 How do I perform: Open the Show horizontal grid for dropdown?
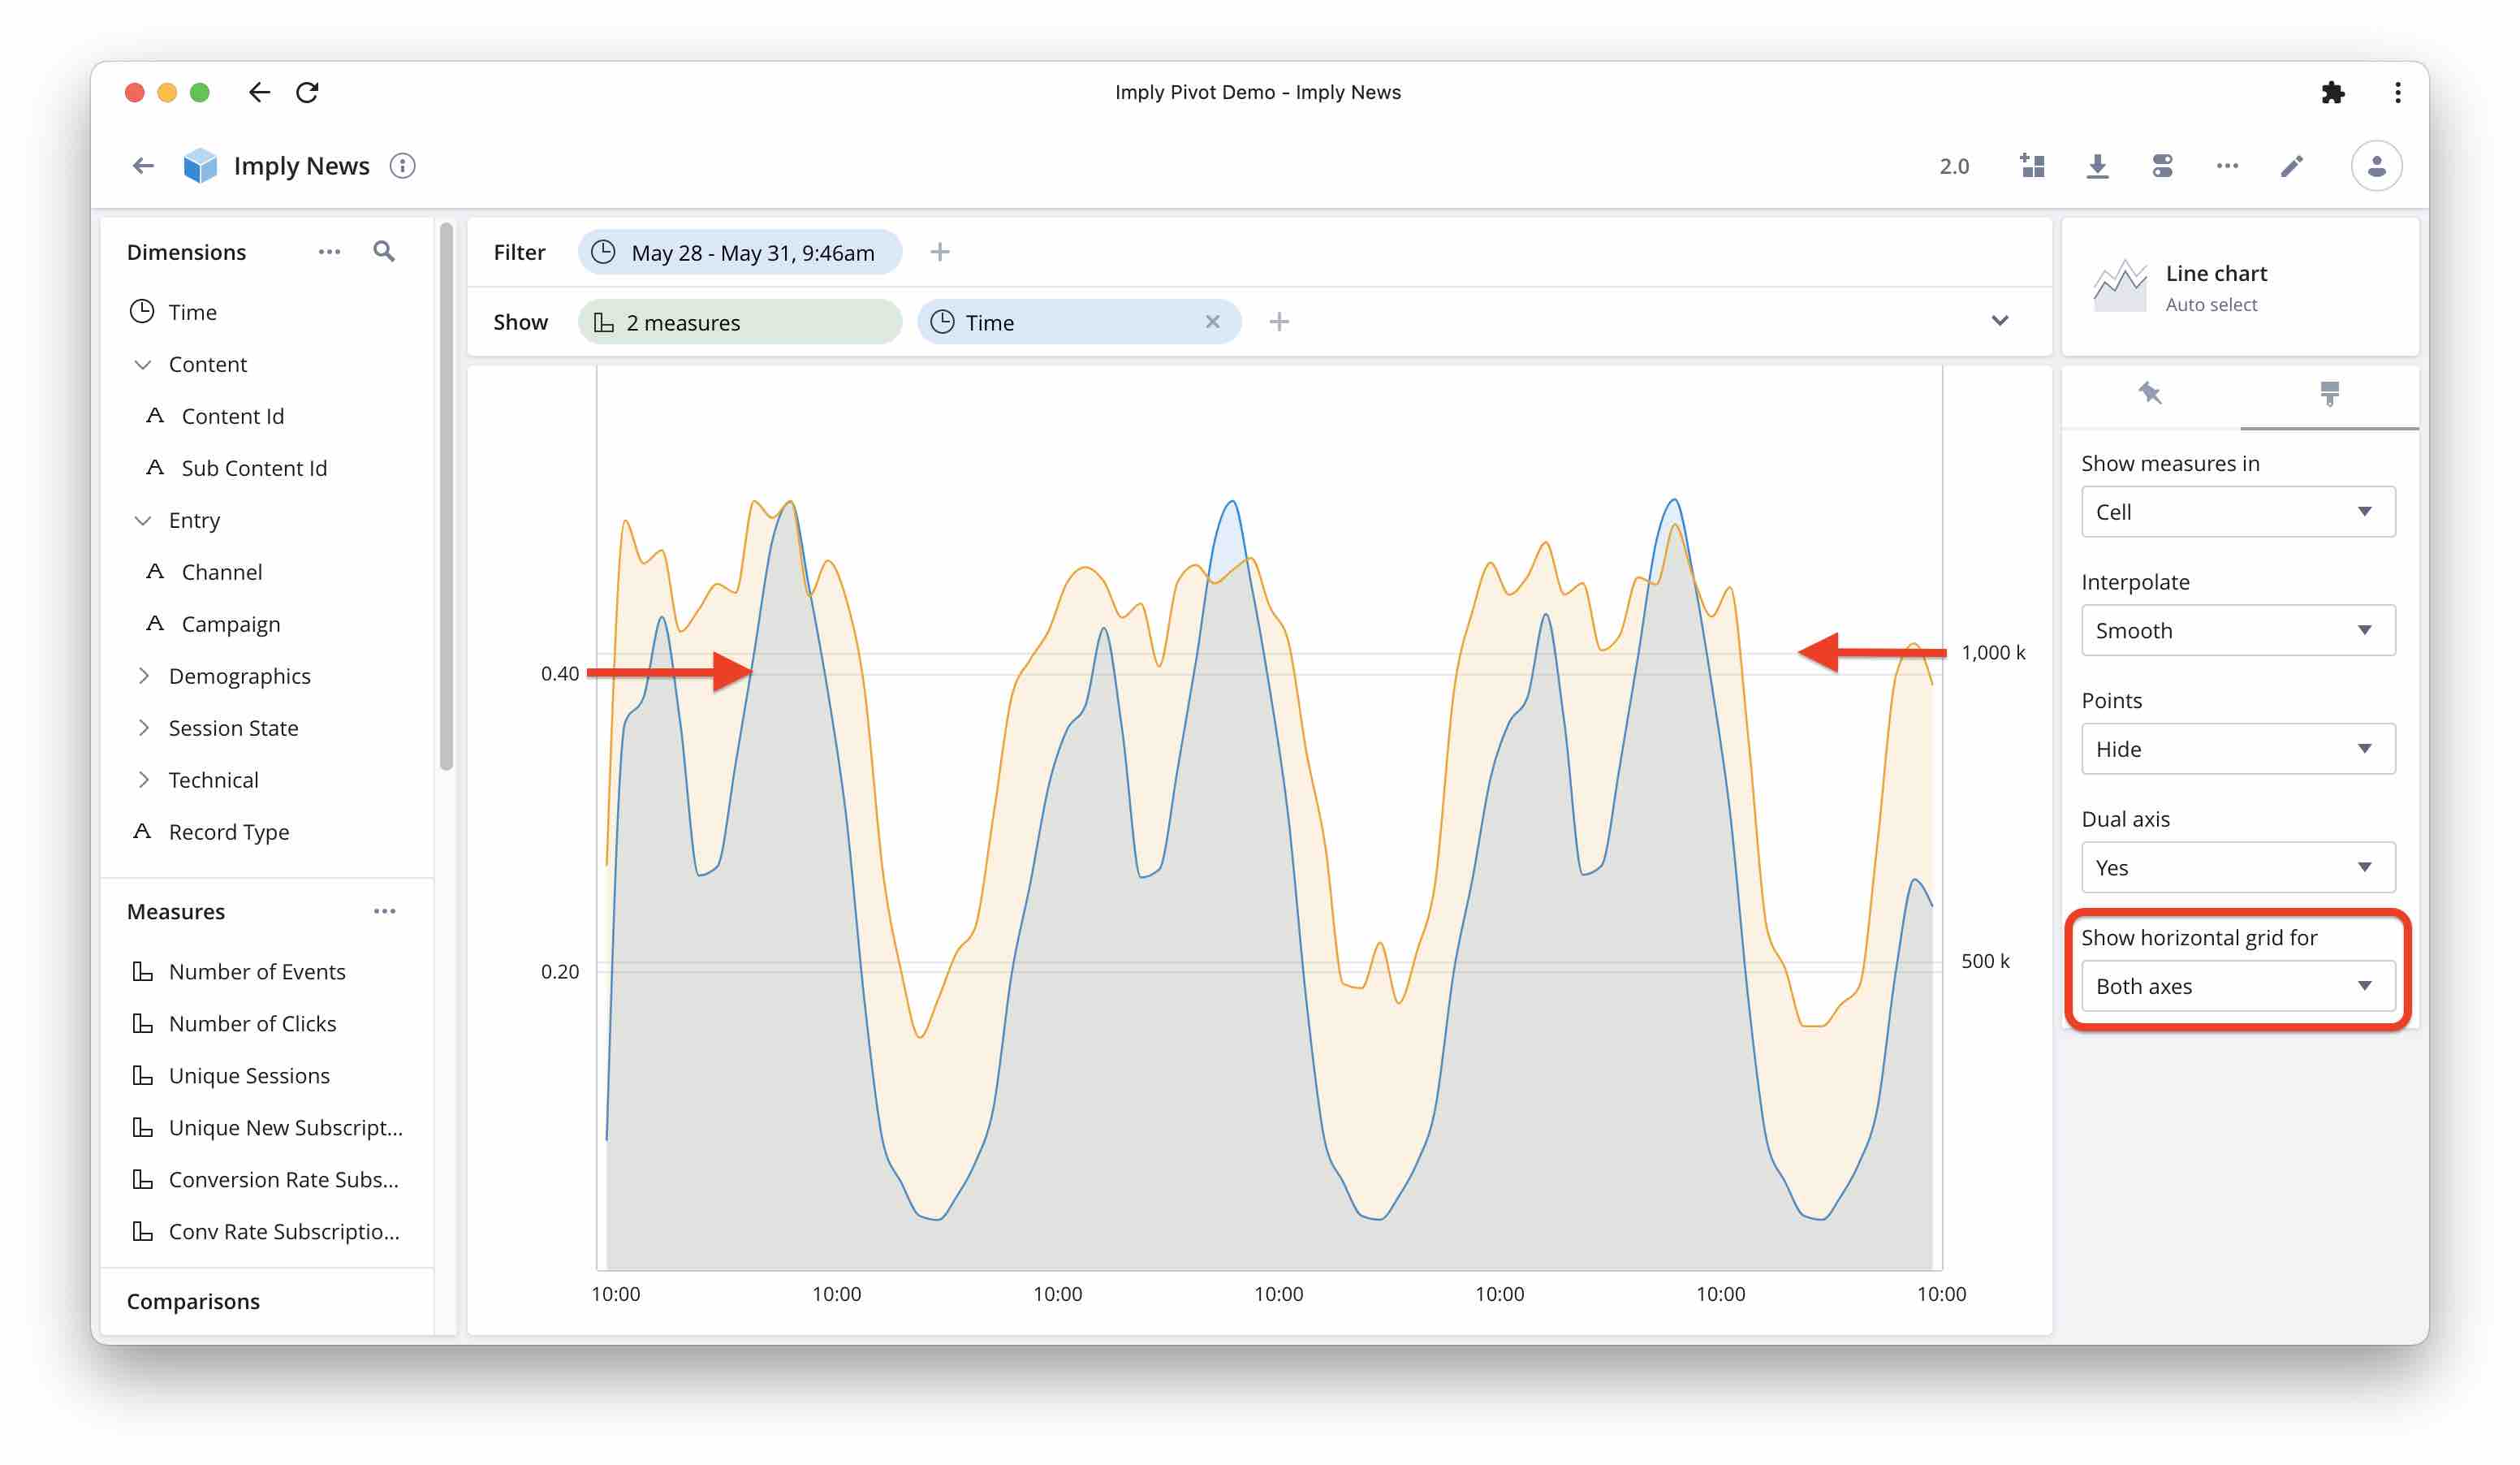(2236, 985)
